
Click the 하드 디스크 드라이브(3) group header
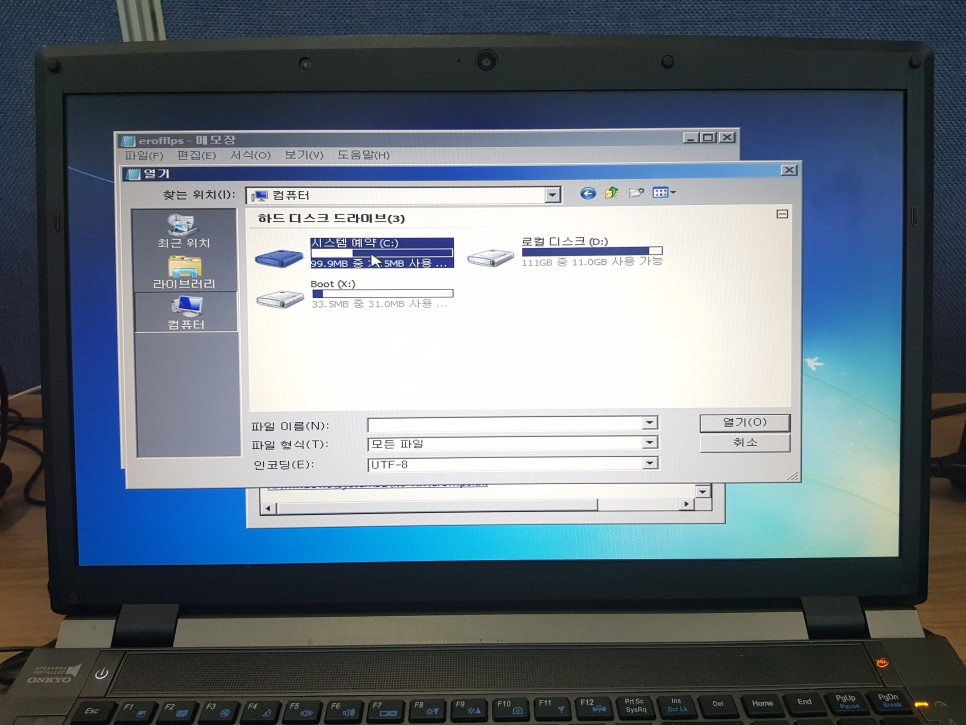331,219
